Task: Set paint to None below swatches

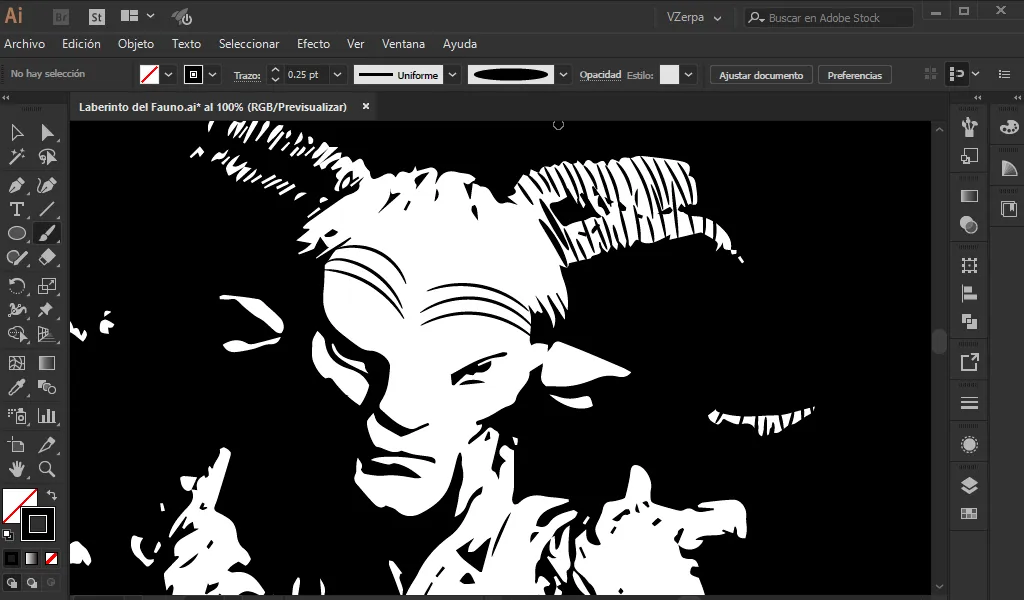Action: [x=51, y=558]
